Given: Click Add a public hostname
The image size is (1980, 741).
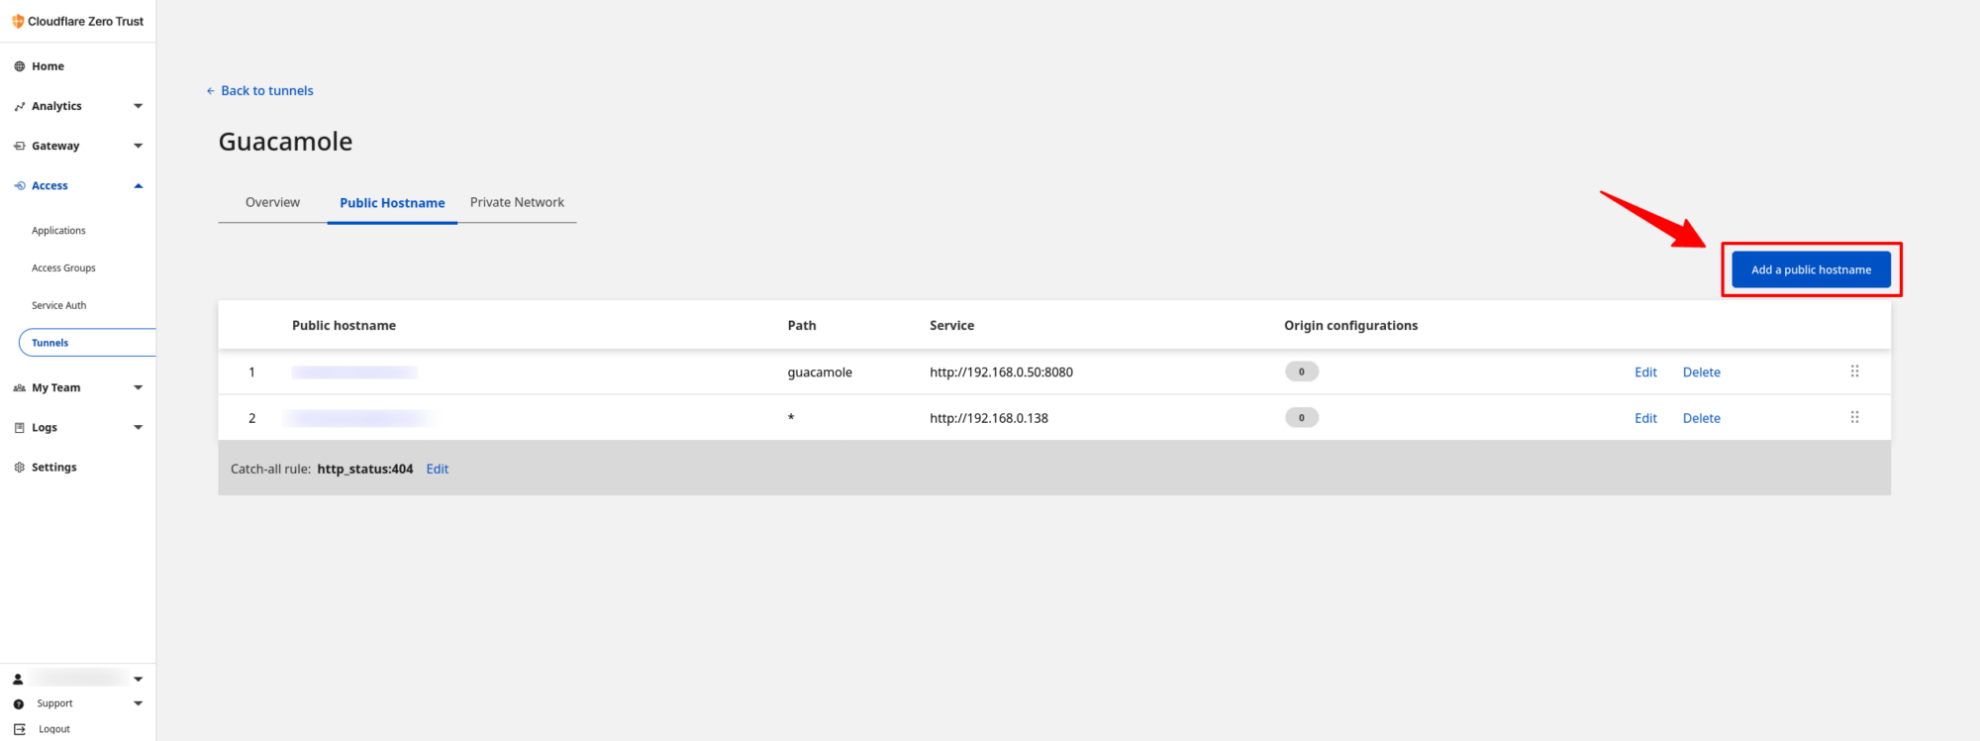Looking at the screenshot, I should pyautogui.click(x=1810, y=269).
